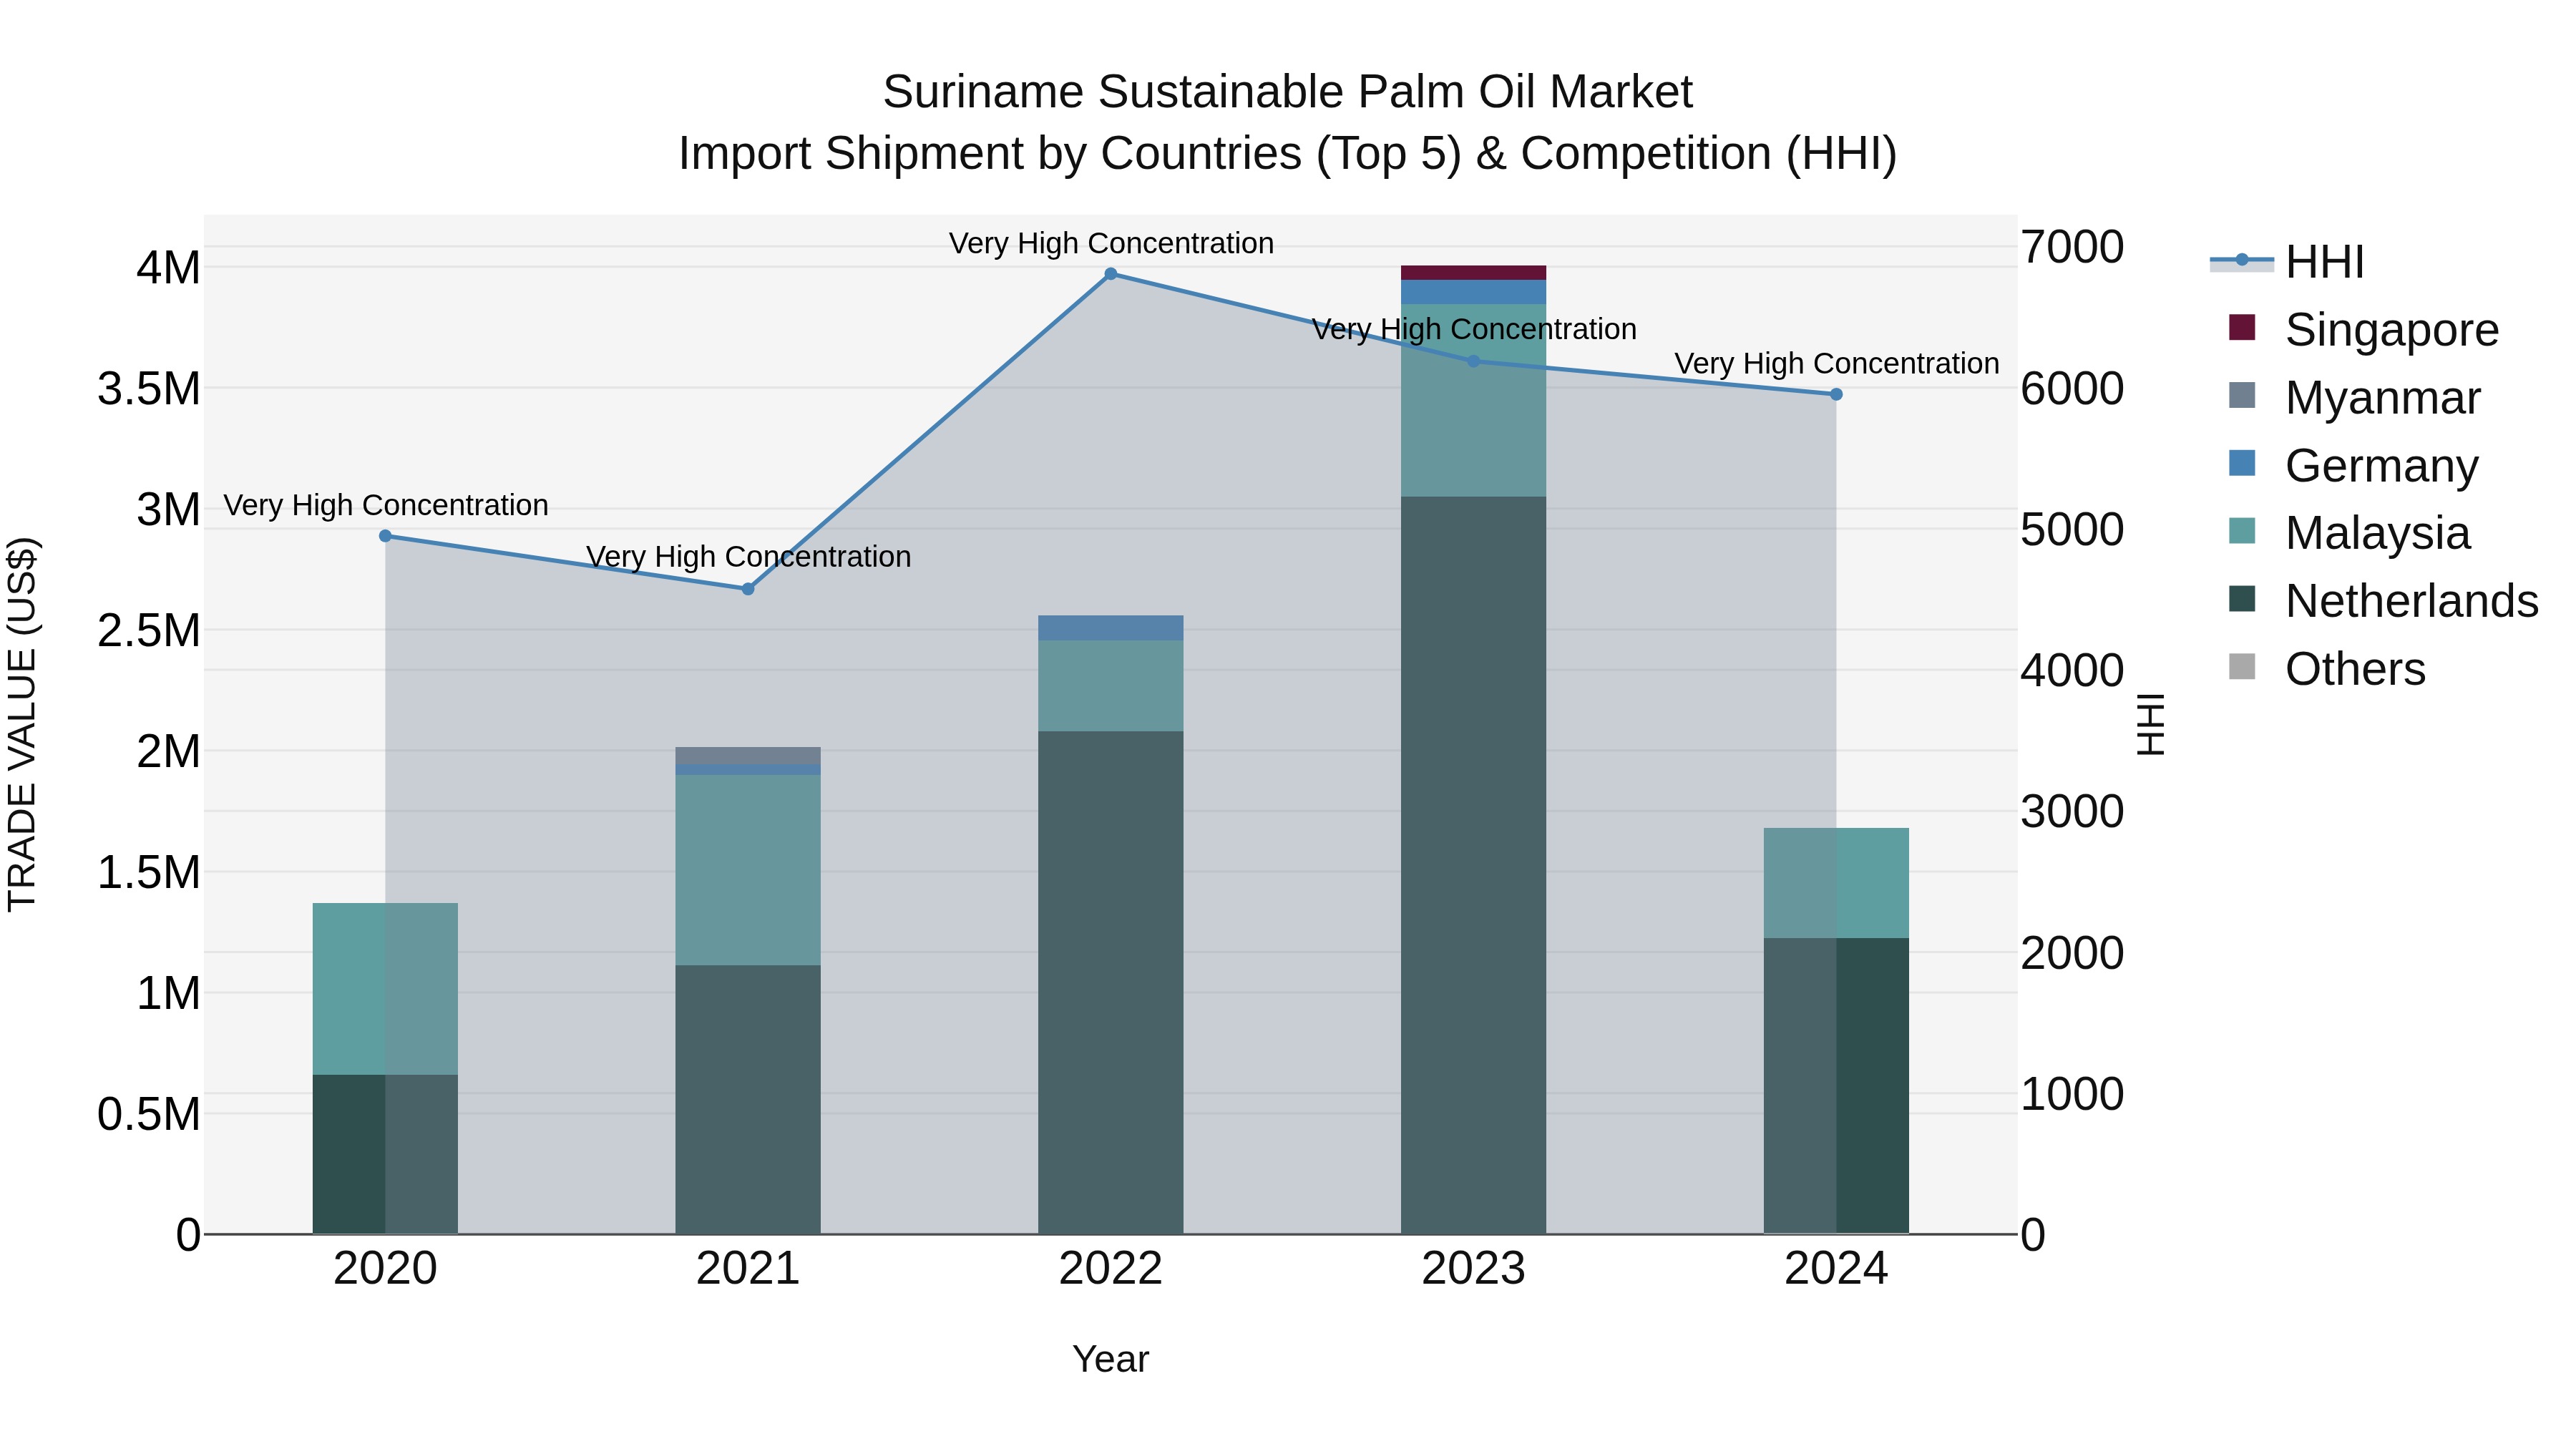Toggle Germany series in the legend
Image resolution: width=2576 pixels, height=1449 pixels.
pos(2353,466)
